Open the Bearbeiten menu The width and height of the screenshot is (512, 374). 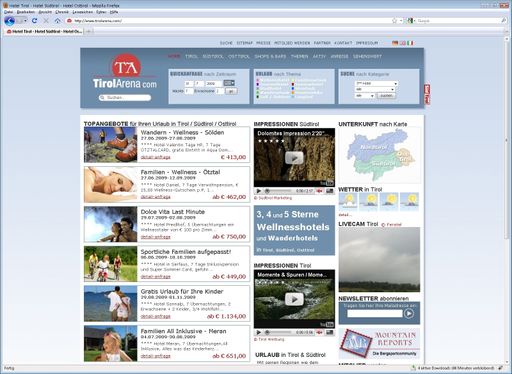[x=26, y=12]
